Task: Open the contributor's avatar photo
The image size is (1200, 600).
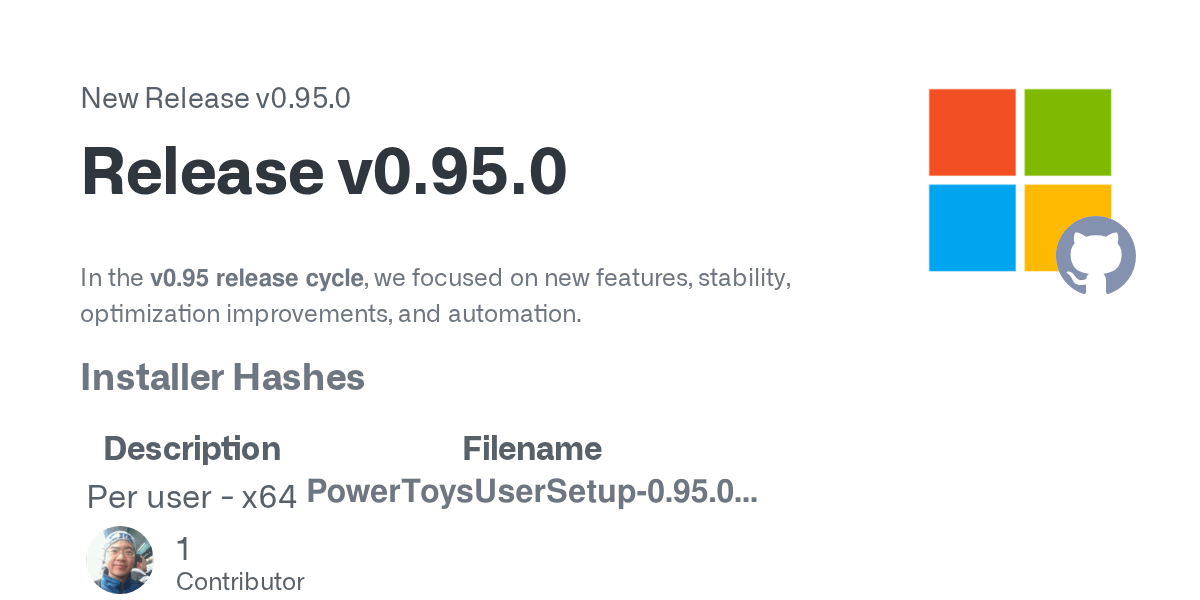Action: tap(120, 560)
